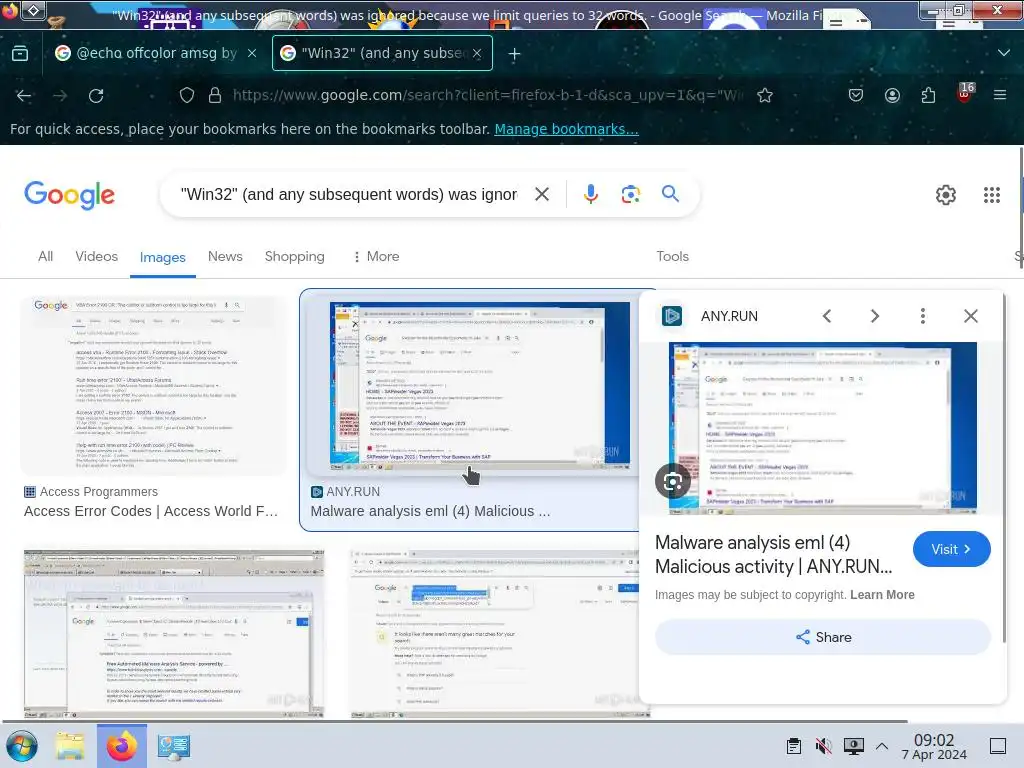Viewport: 1024px width, 768px height.
Task: Open 'Malware analysis eml (4) Malicious activity' title
Action: point(773,554)
